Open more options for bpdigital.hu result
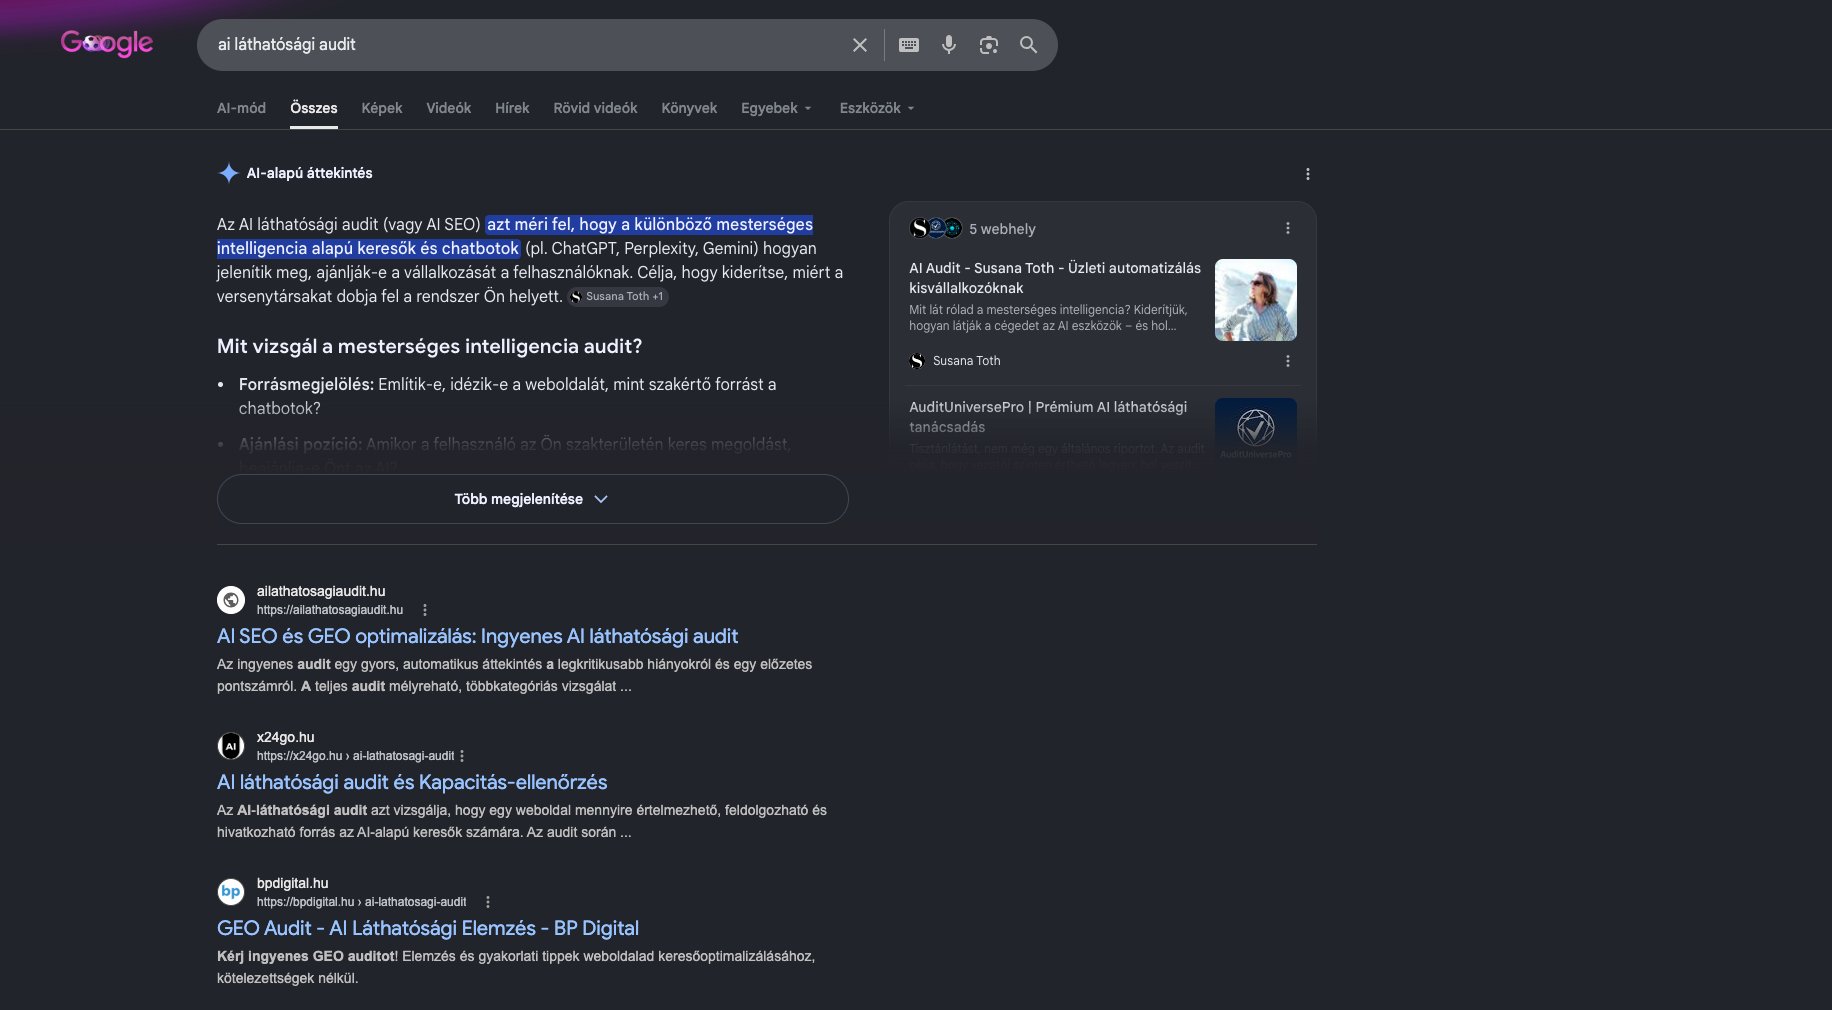This screenshot has height=1010, width=1832. pyautogui.click(x=488, y=902)
